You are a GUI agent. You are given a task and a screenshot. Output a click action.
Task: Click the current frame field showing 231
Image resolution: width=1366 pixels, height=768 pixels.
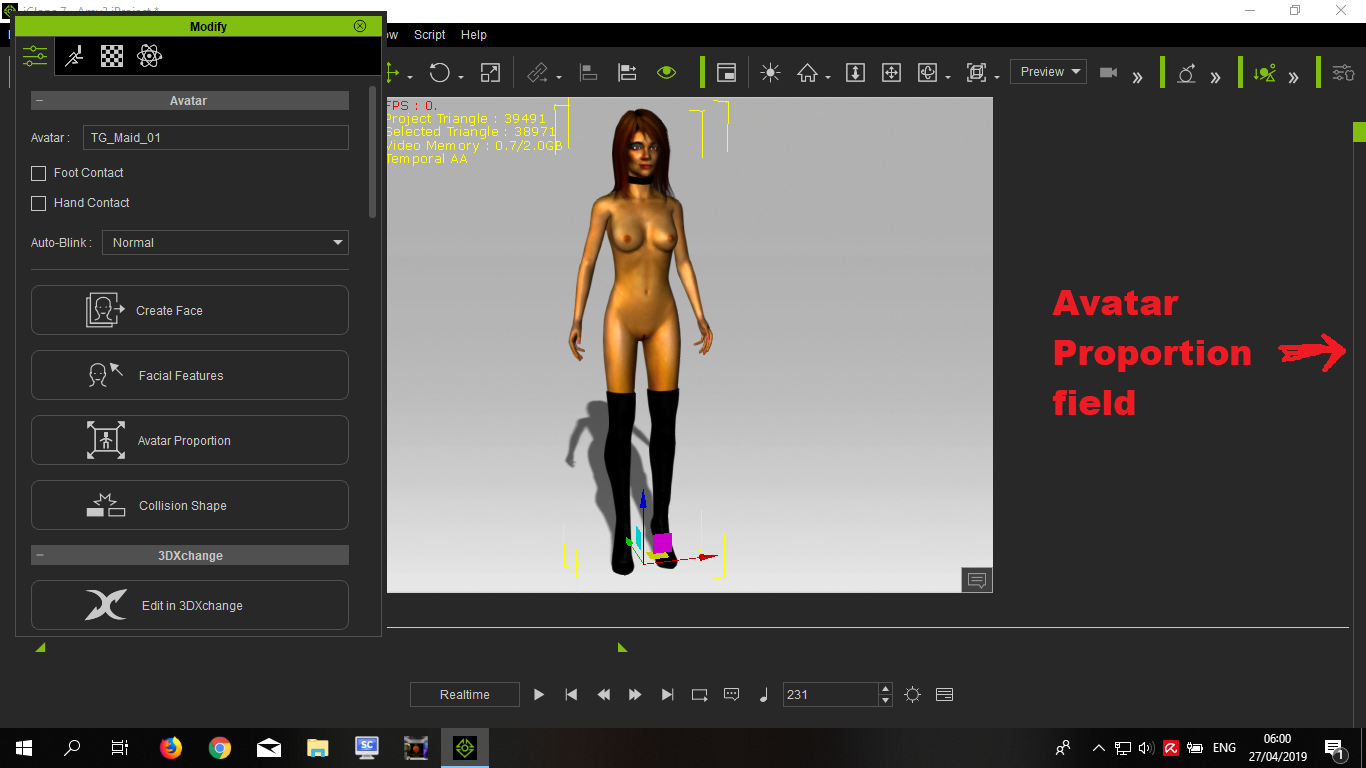830,694
